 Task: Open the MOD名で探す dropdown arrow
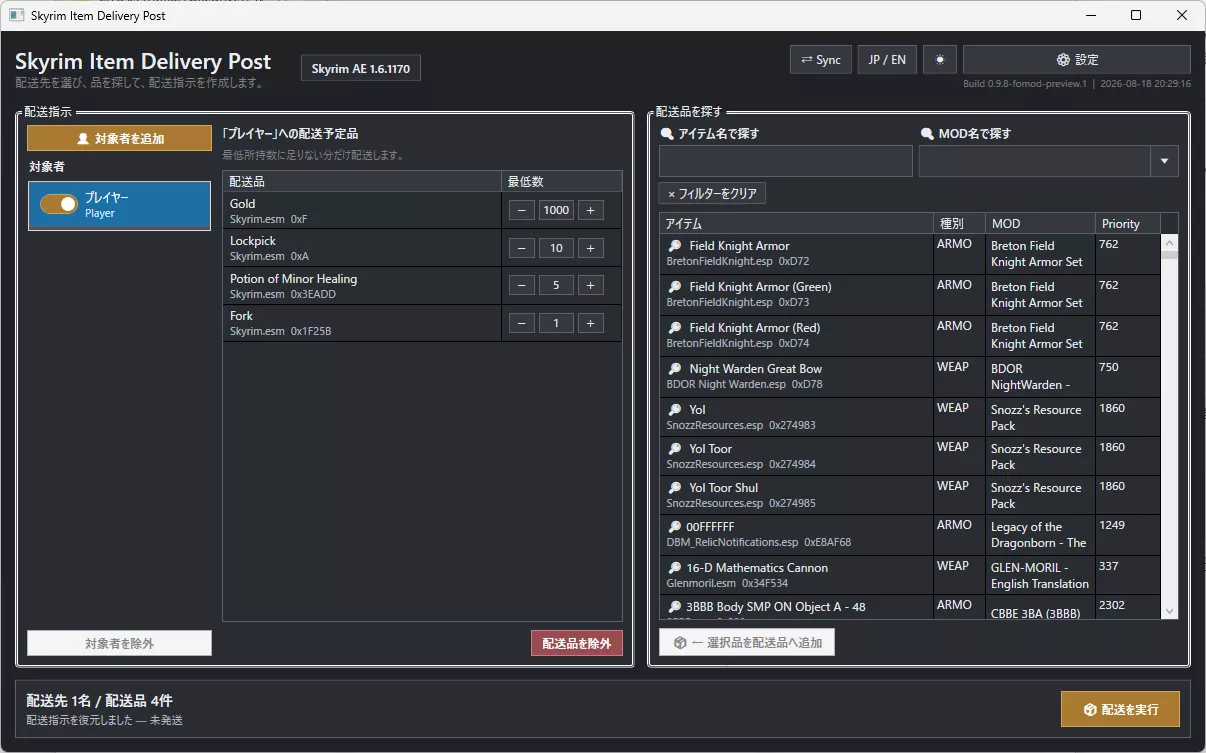[x=1165, y=161]
